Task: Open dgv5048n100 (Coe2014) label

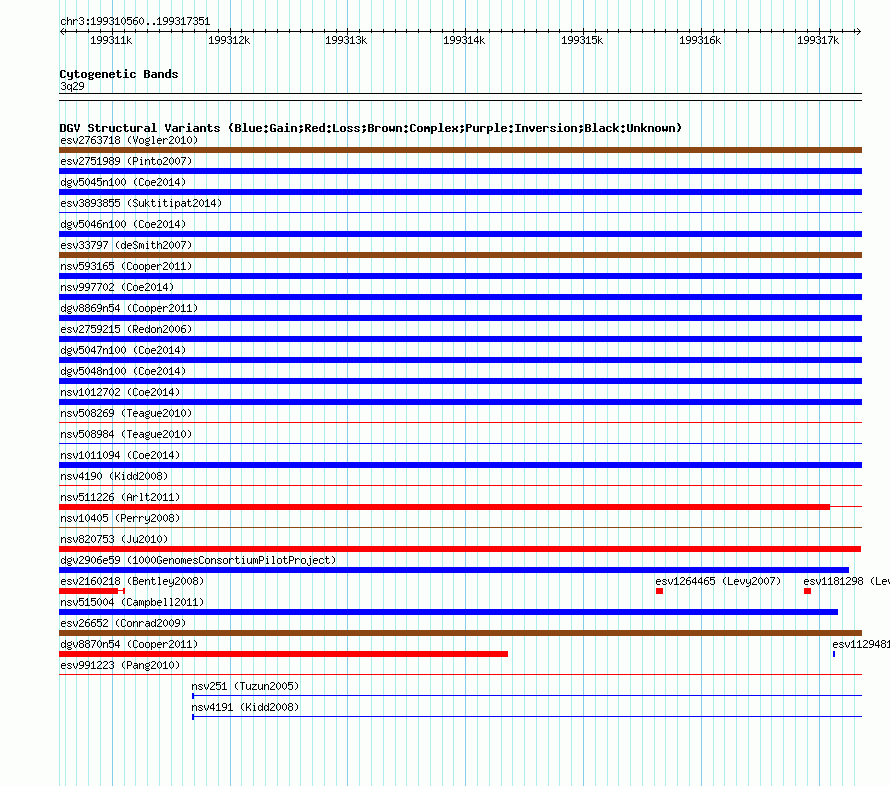Action: tap(123, 371)
